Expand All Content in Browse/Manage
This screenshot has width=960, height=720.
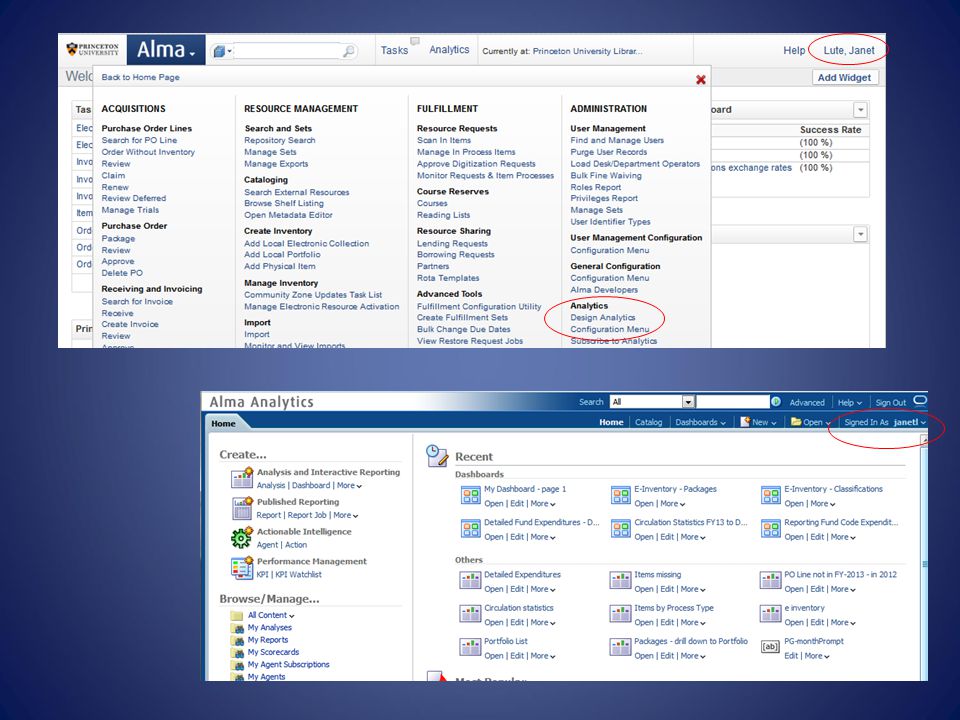coord(271,615)
